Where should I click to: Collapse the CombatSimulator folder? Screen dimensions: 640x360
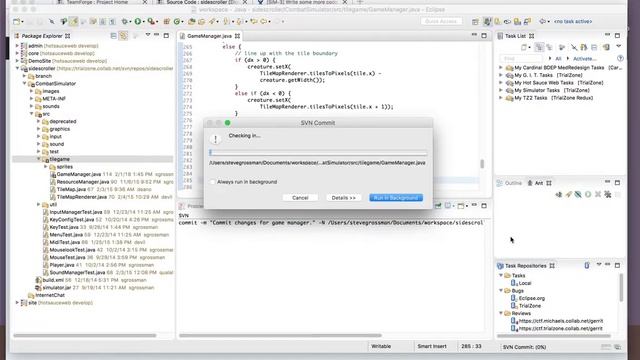[24, 83]
